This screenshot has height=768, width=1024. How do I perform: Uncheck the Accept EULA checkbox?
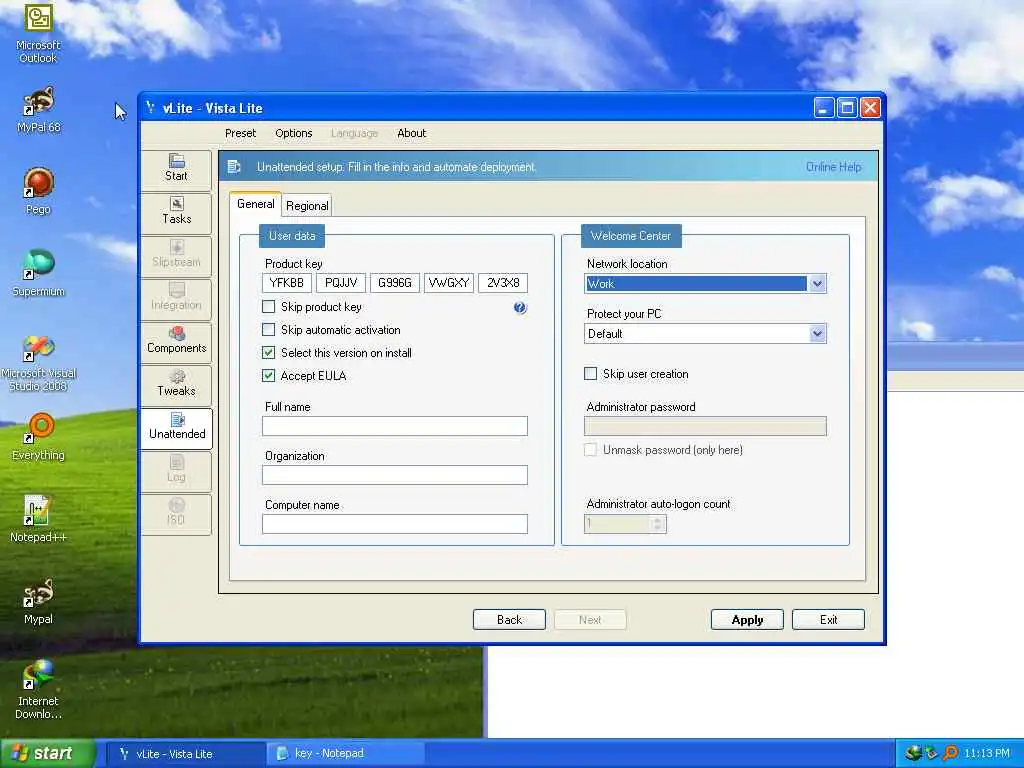(x=268, y=376)
